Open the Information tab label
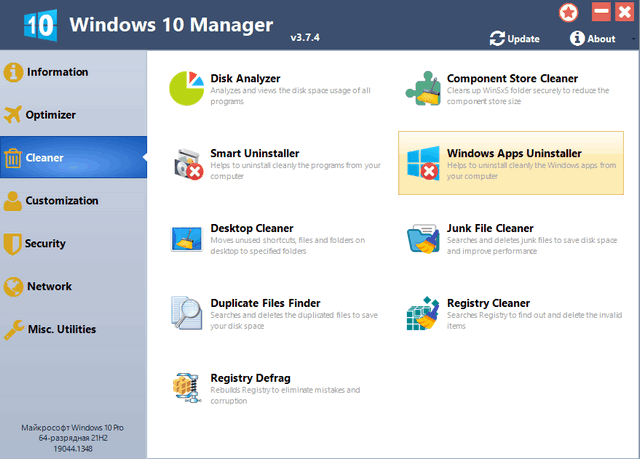 [x=58, y=72]
